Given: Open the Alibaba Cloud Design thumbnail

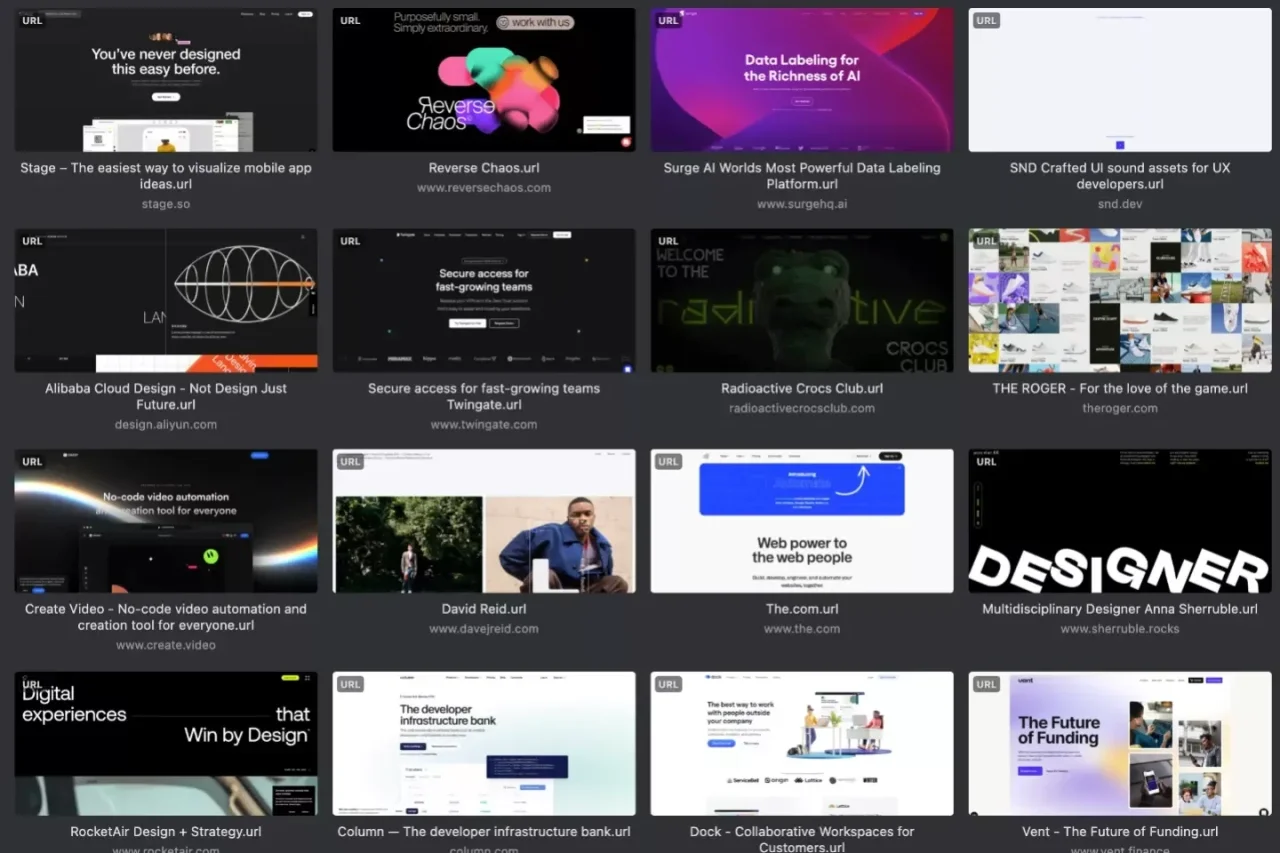Looking at the screenshot, I should tap(166, 300).
